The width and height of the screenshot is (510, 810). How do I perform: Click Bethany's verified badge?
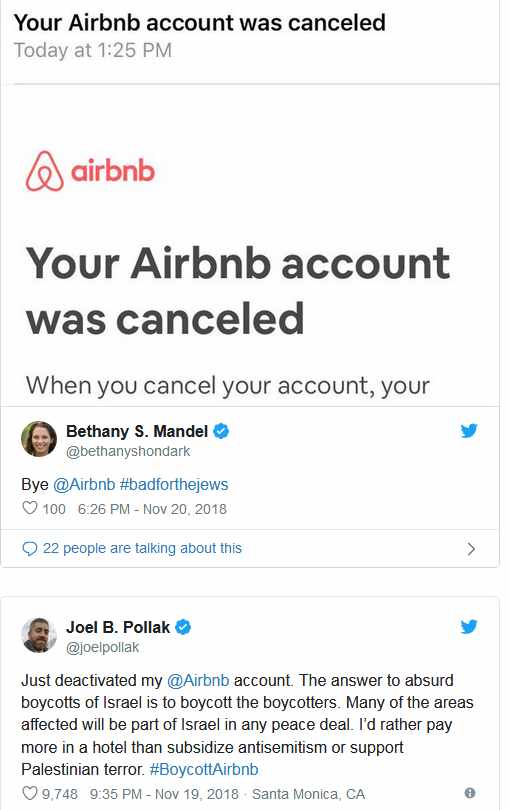tap(221, 431)
